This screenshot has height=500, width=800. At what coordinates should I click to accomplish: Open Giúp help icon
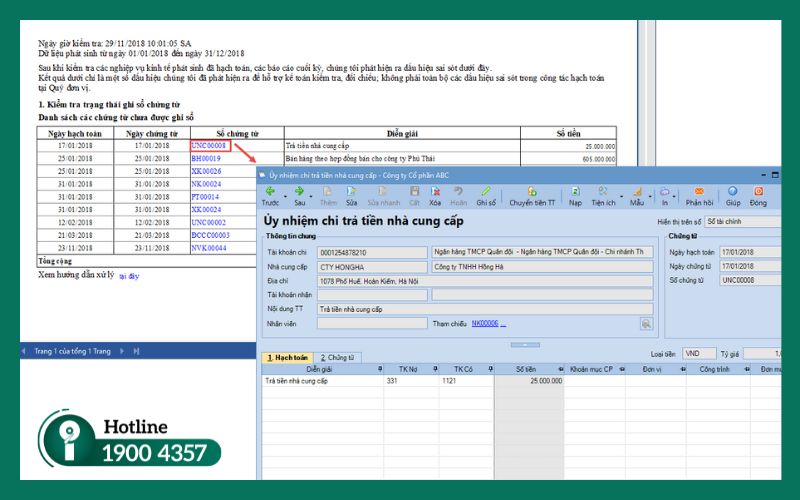(x=733, y=194)
